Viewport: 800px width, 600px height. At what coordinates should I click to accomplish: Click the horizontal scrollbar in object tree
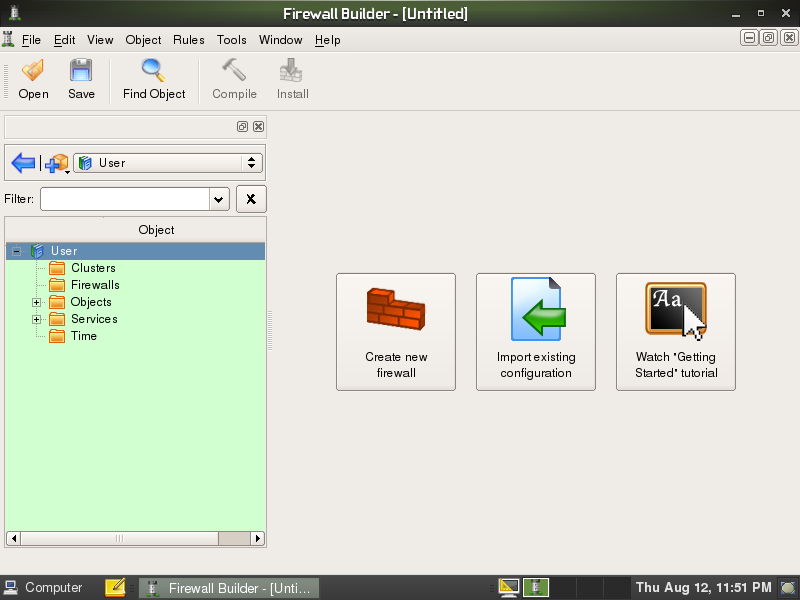(x=120, y=538)
